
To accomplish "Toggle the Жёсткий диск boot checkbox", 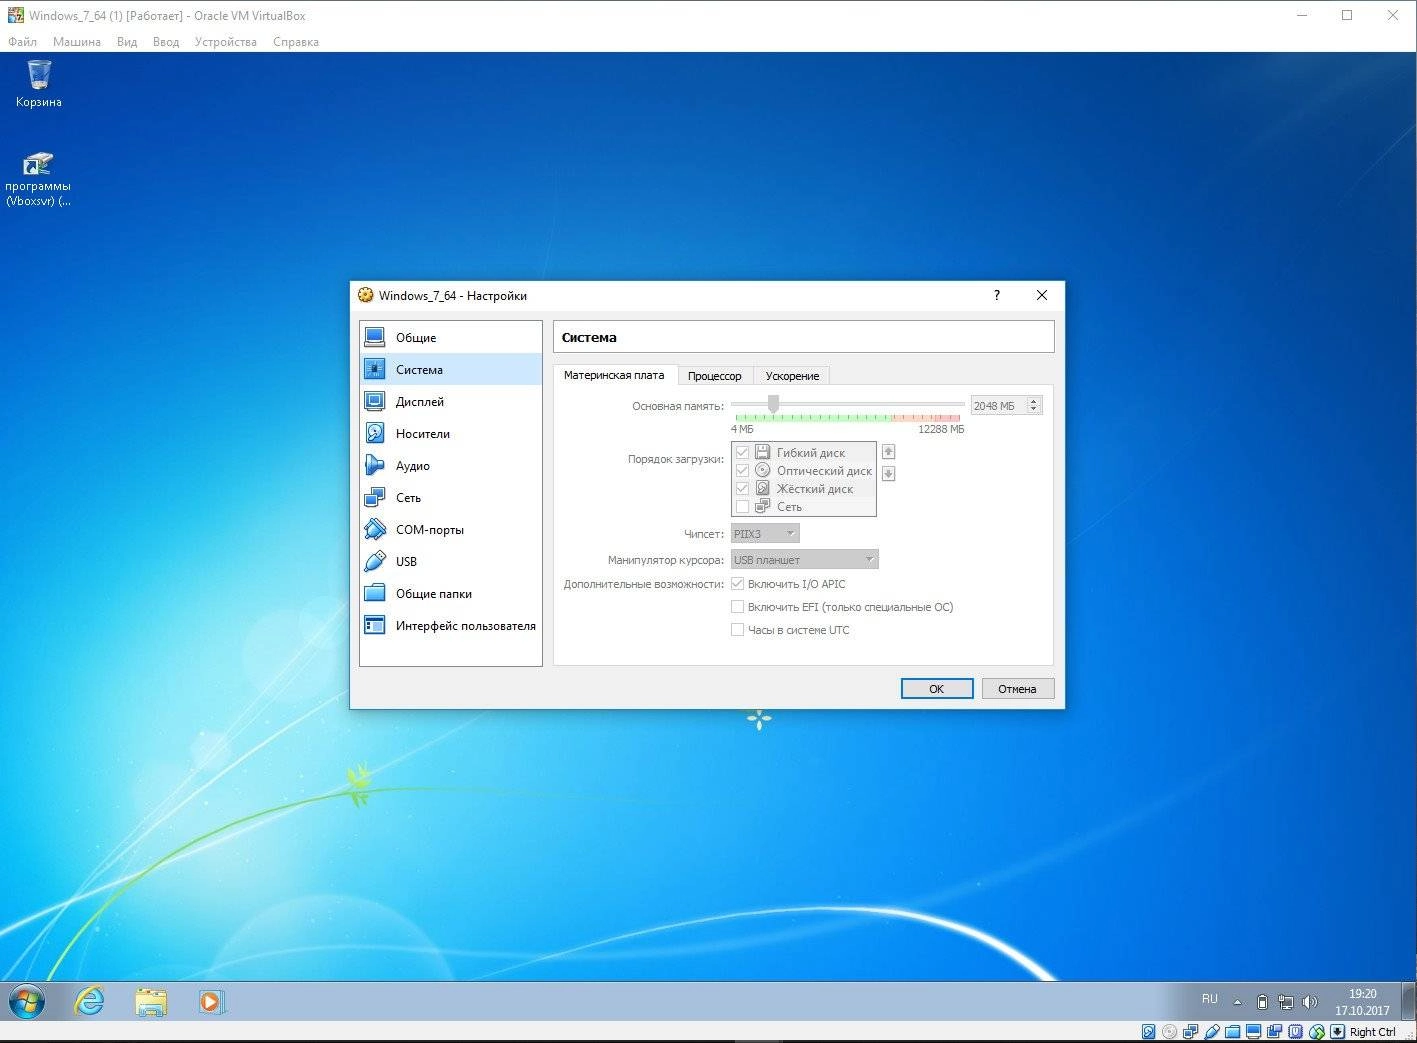I will tap(742, 488).
